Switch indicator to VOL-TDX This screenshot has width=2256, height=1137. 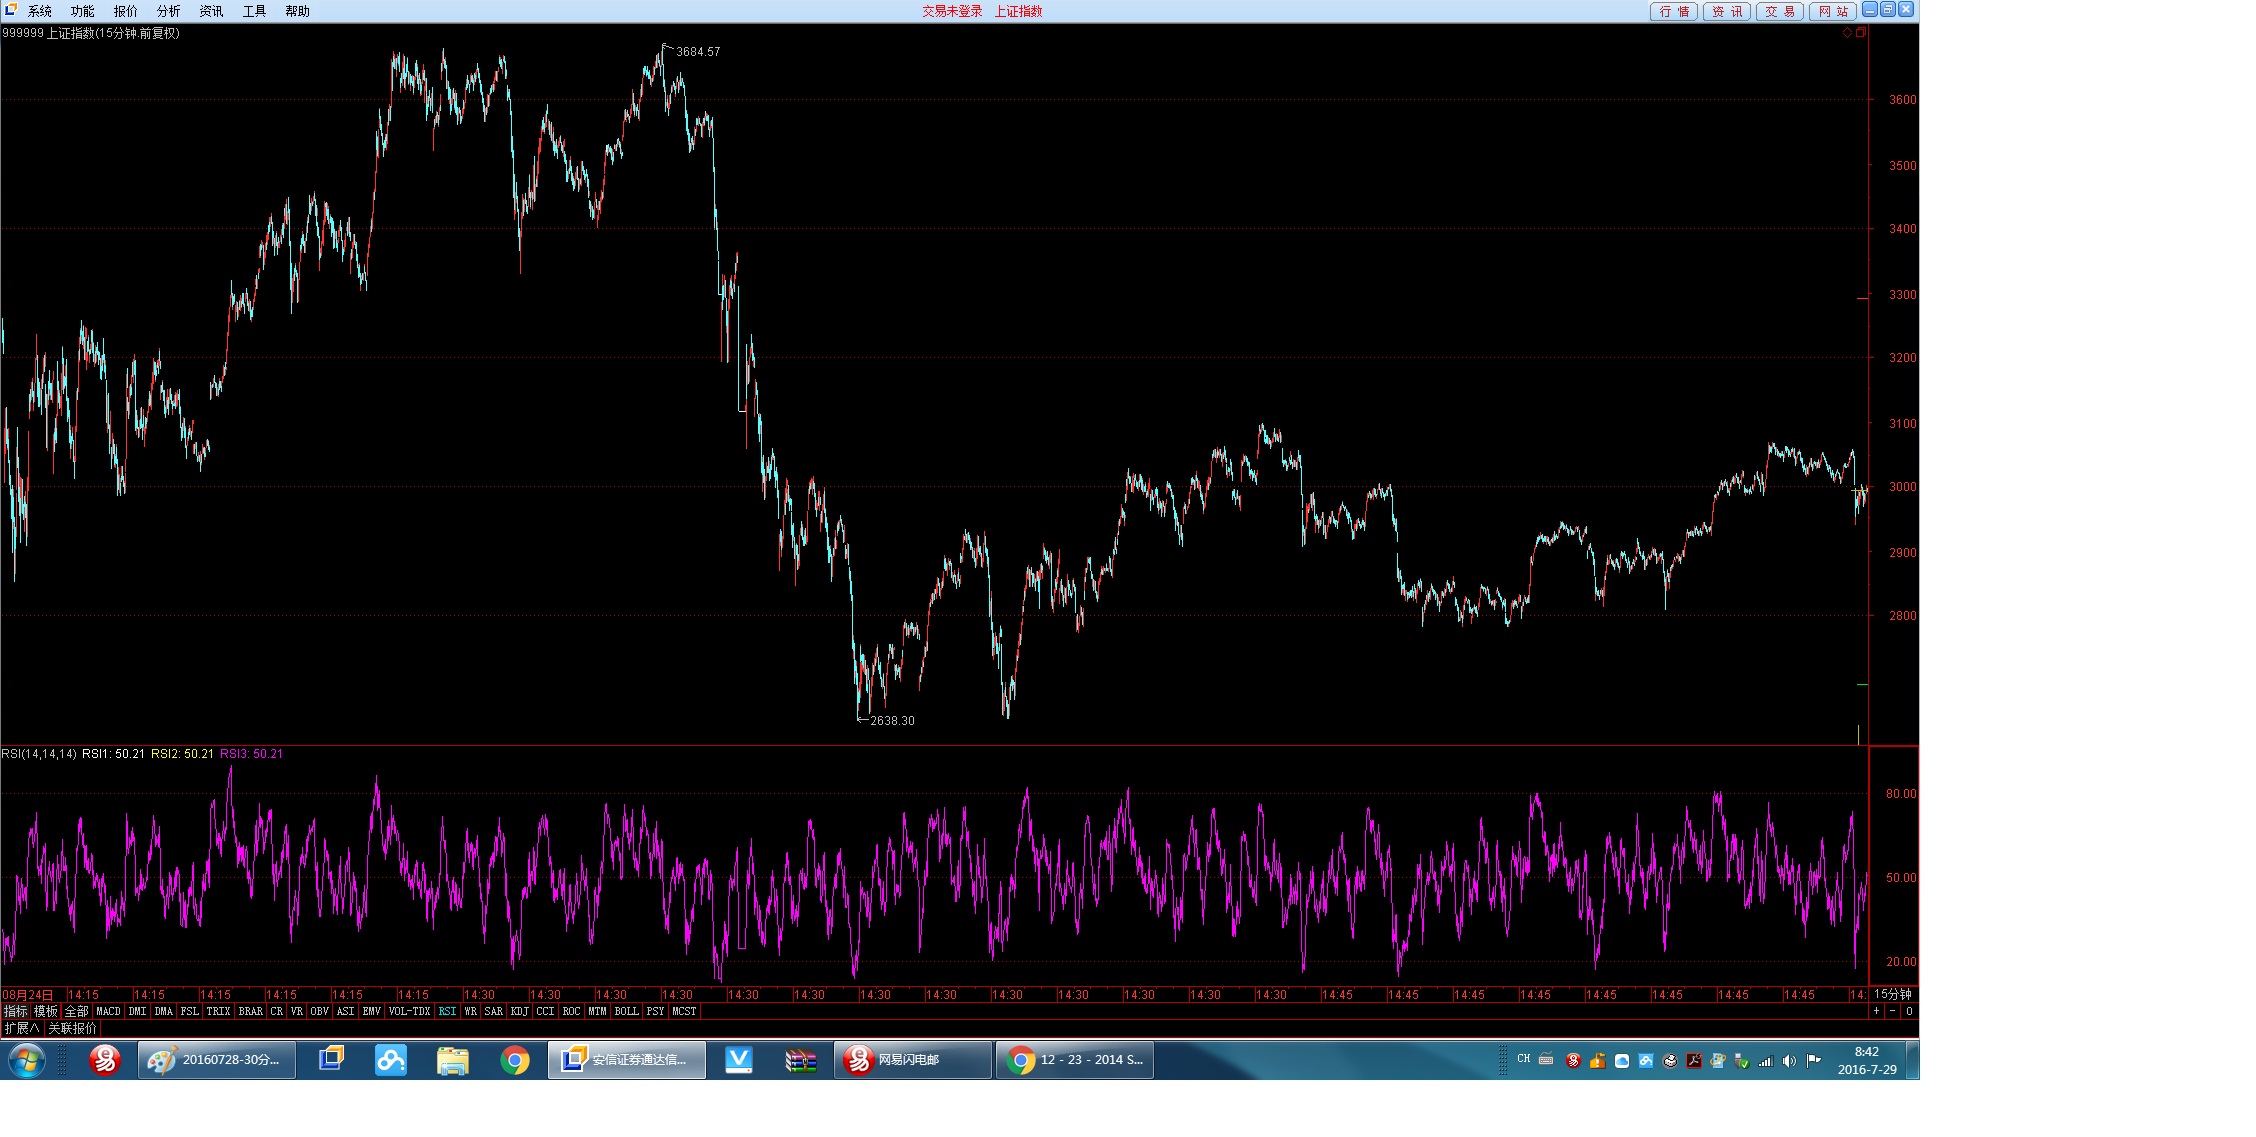pyautogui.click(x=410, y=1011)
